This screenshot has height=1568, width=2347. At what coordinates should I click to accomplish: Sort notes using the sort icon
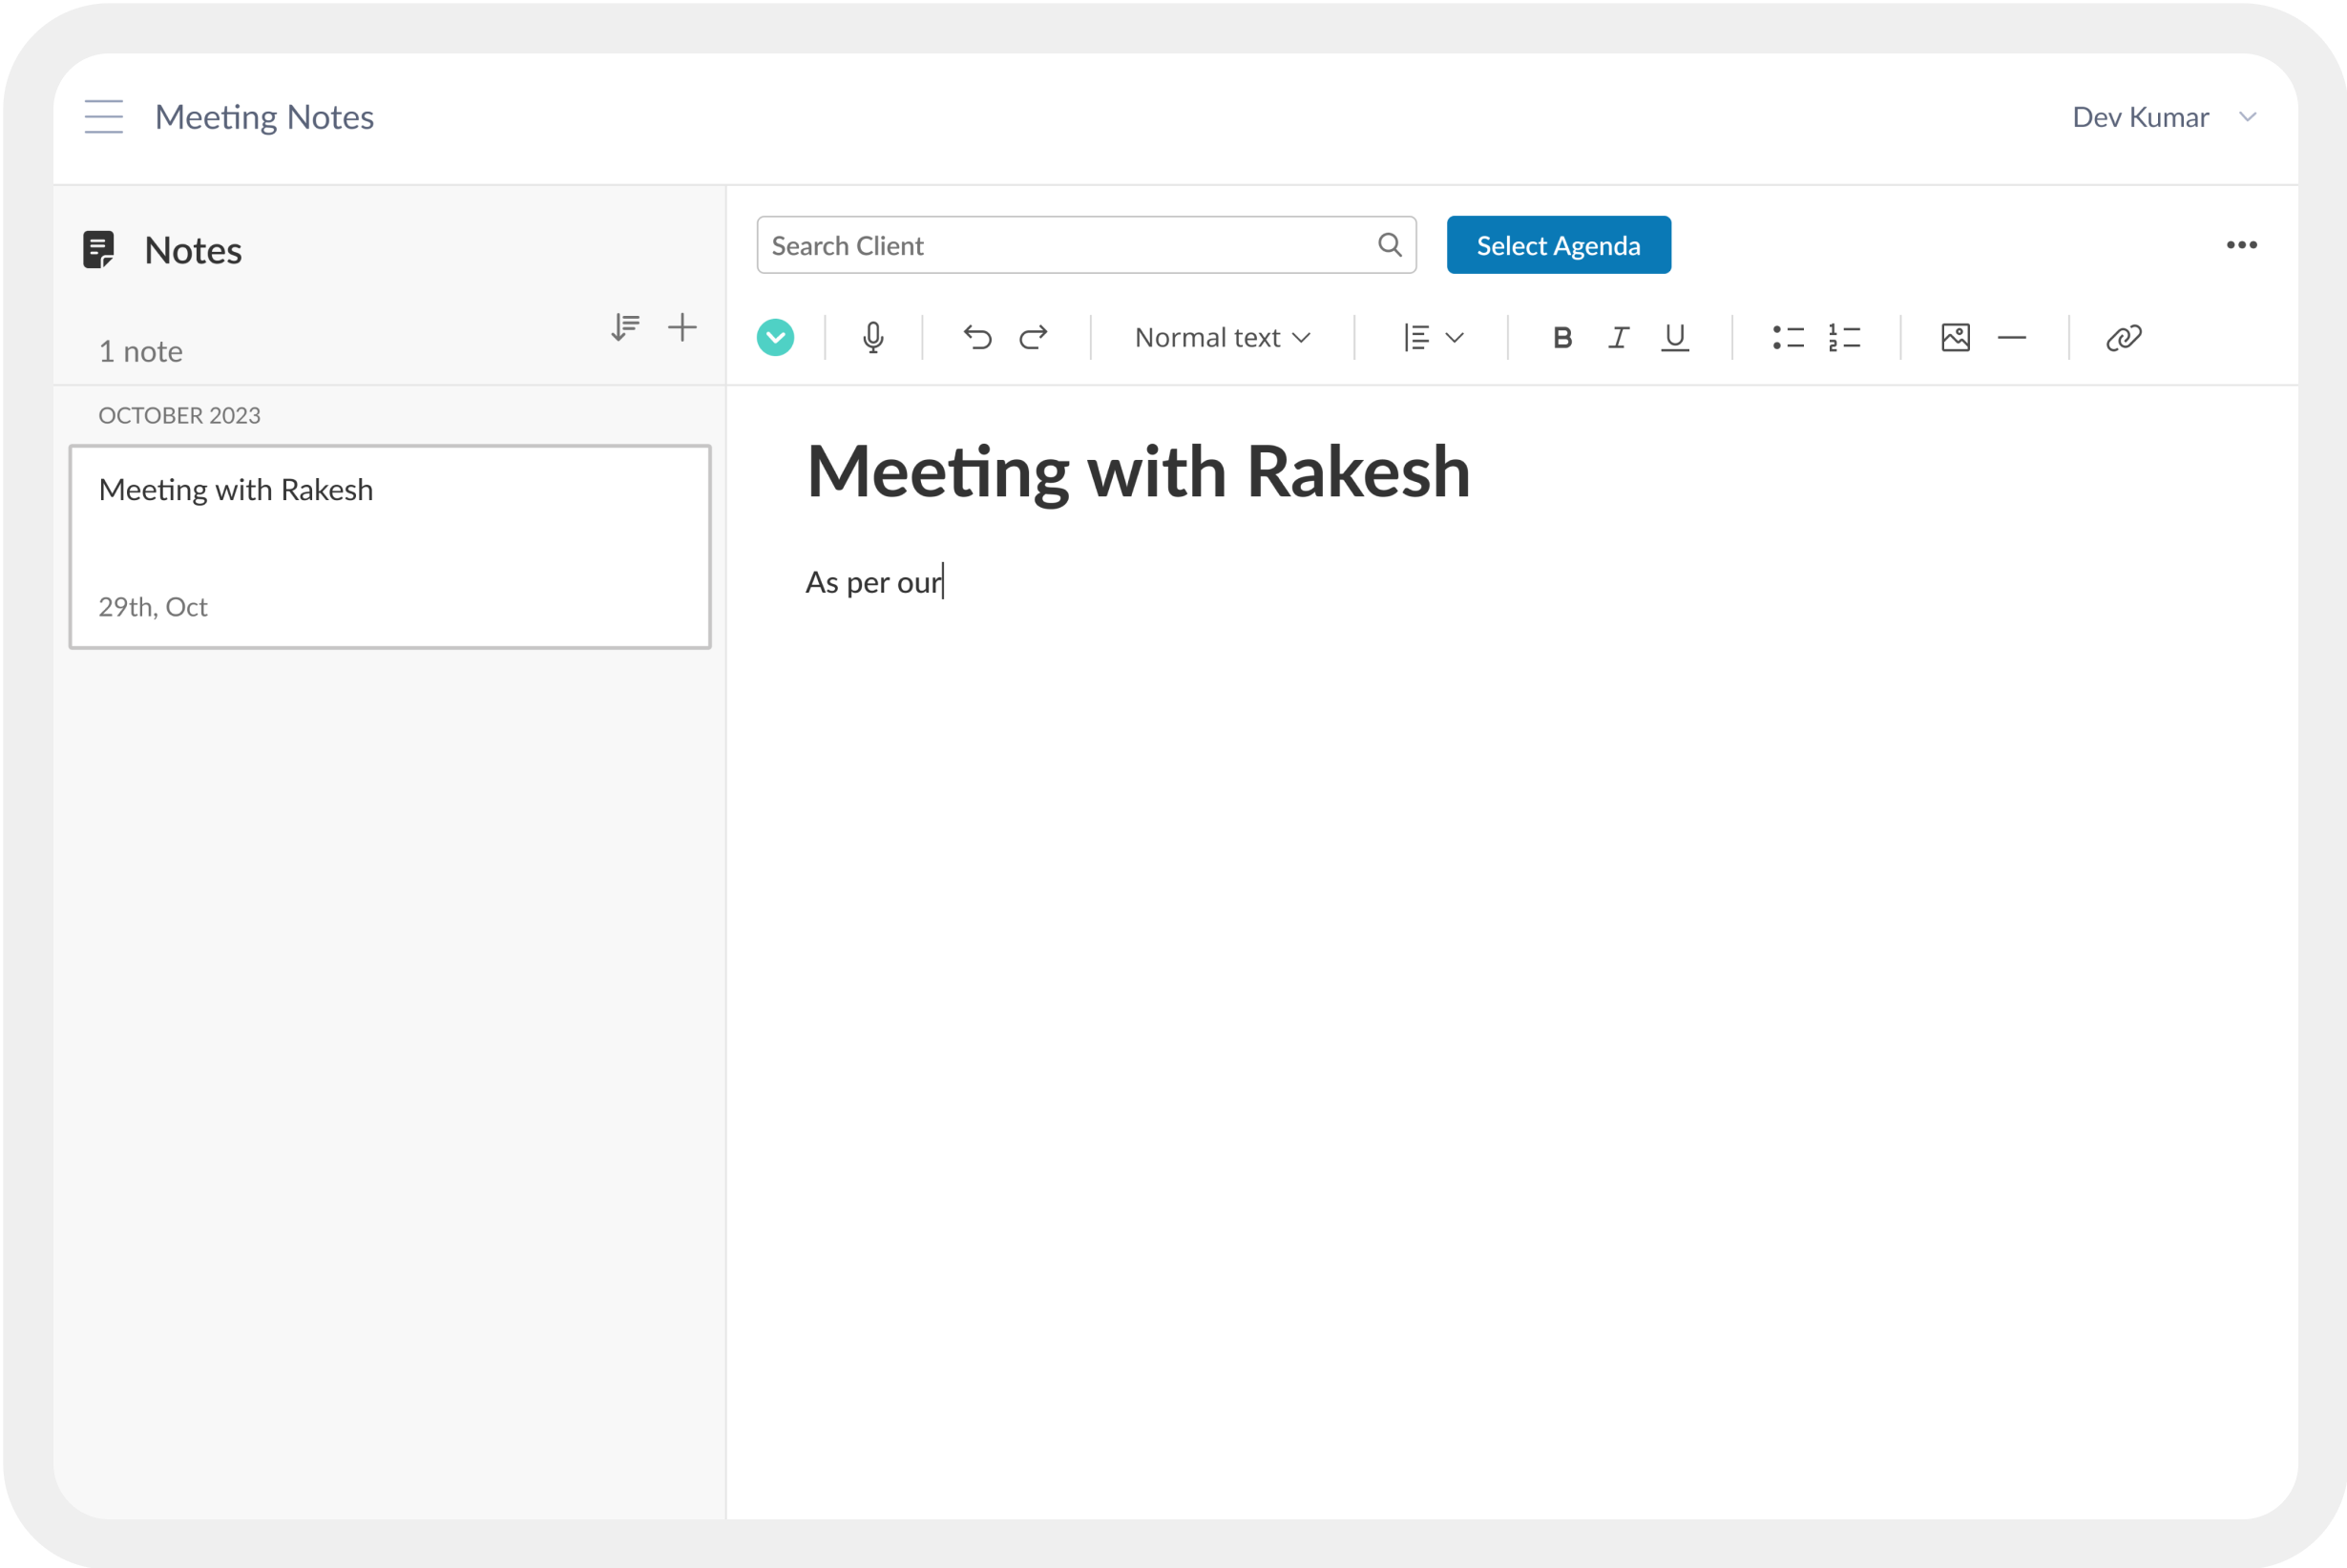click(625, 327)
